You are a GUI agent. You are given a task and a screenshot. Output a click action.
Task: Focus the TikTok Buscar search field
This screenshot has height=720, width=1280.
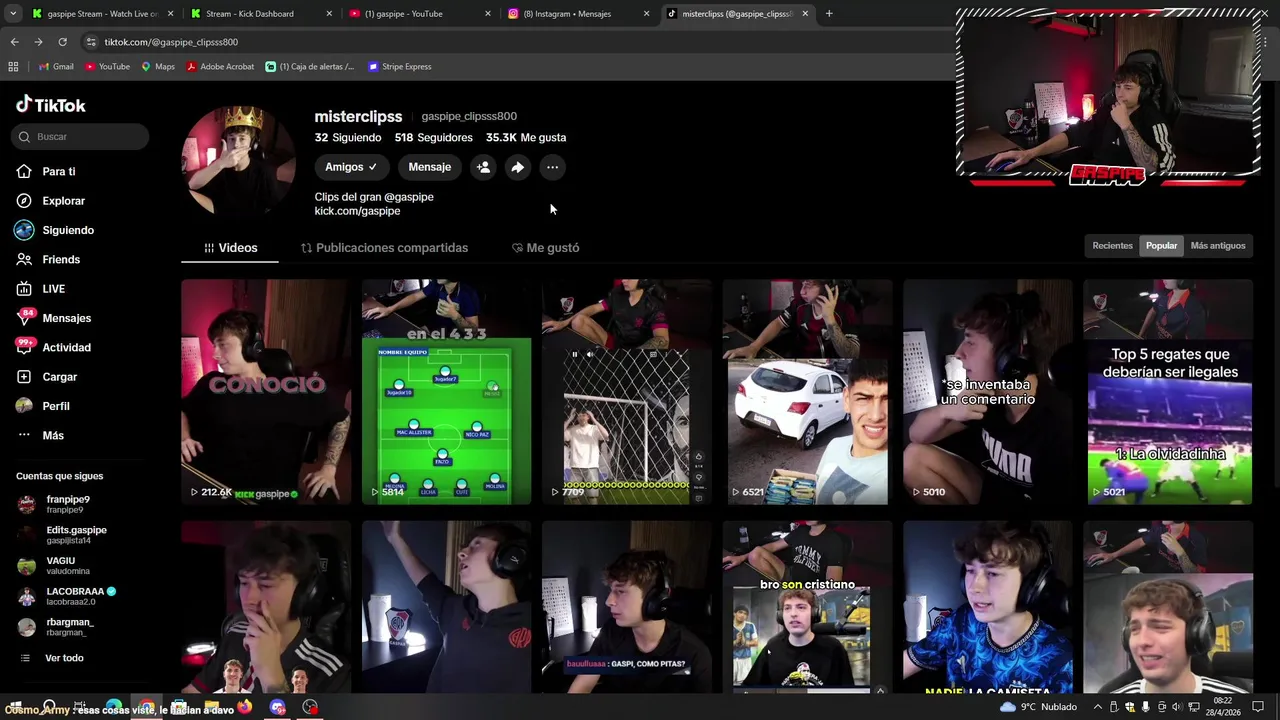(81, 137)
